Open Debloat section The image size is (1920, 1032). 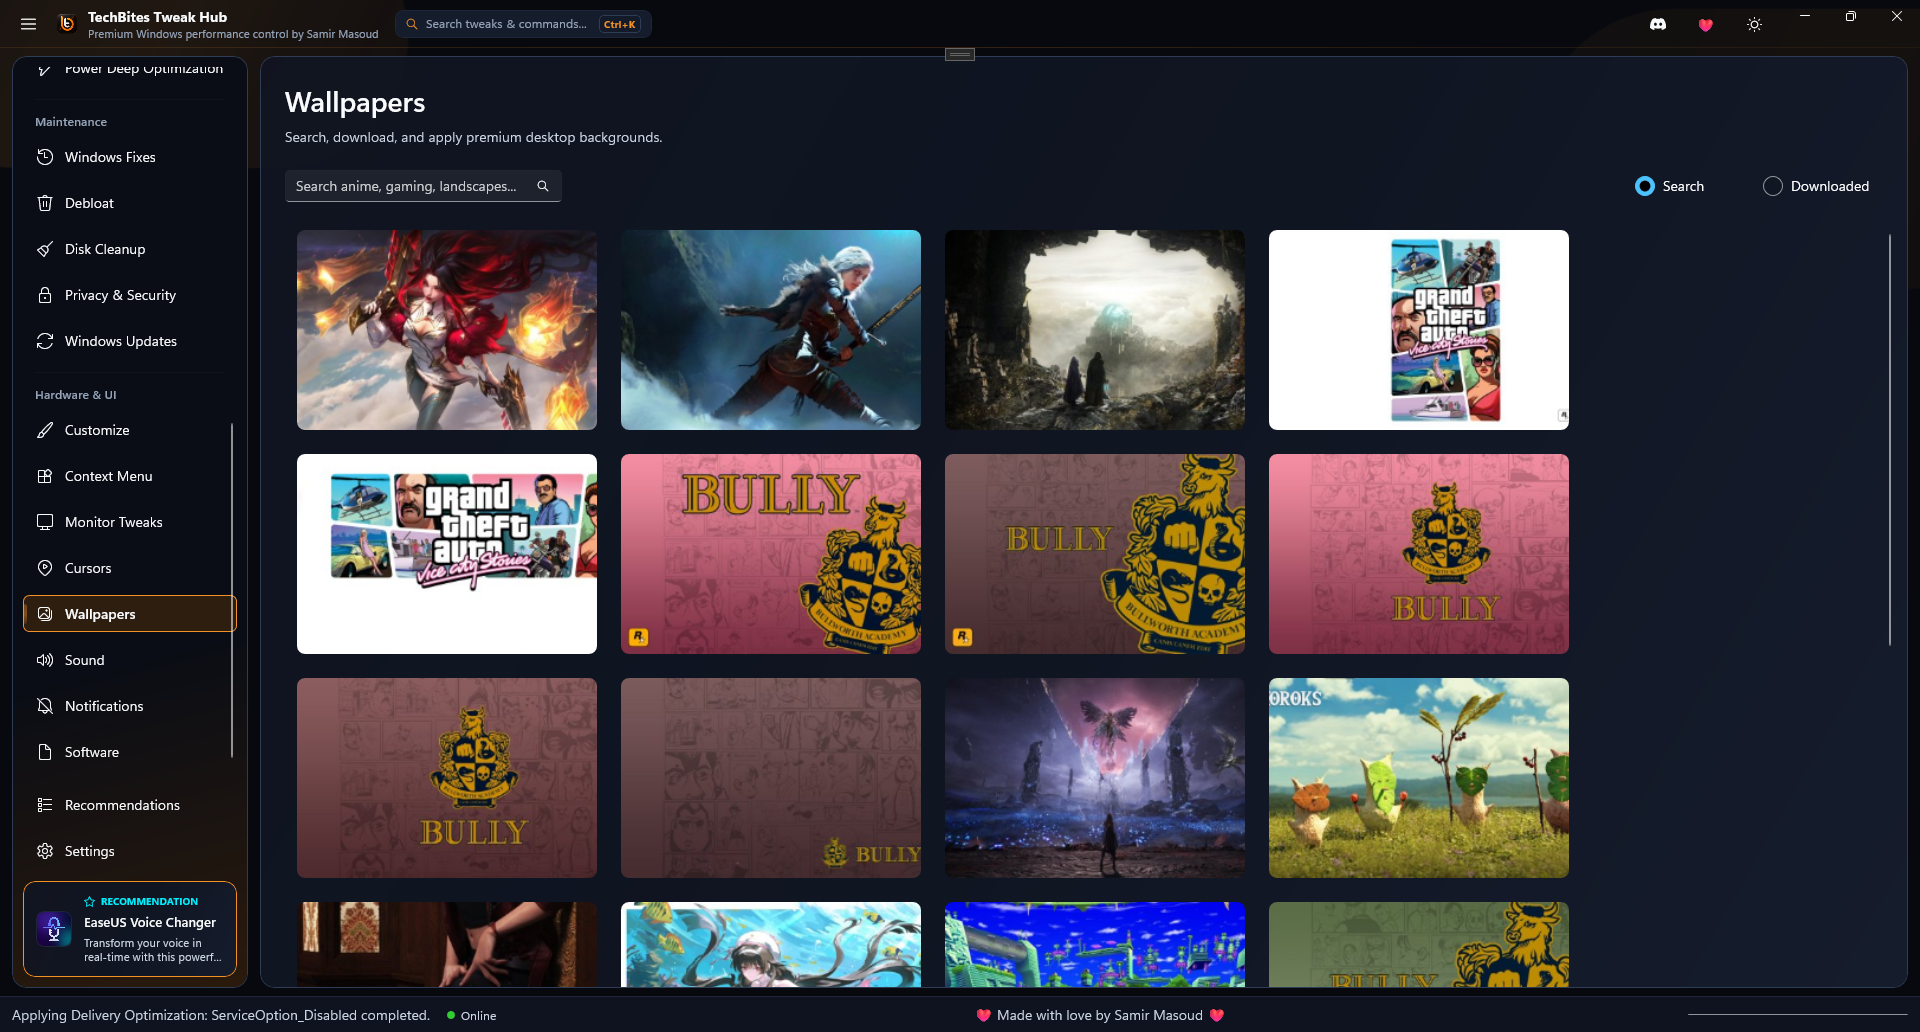pyautogui.click(x=130, y=203)
